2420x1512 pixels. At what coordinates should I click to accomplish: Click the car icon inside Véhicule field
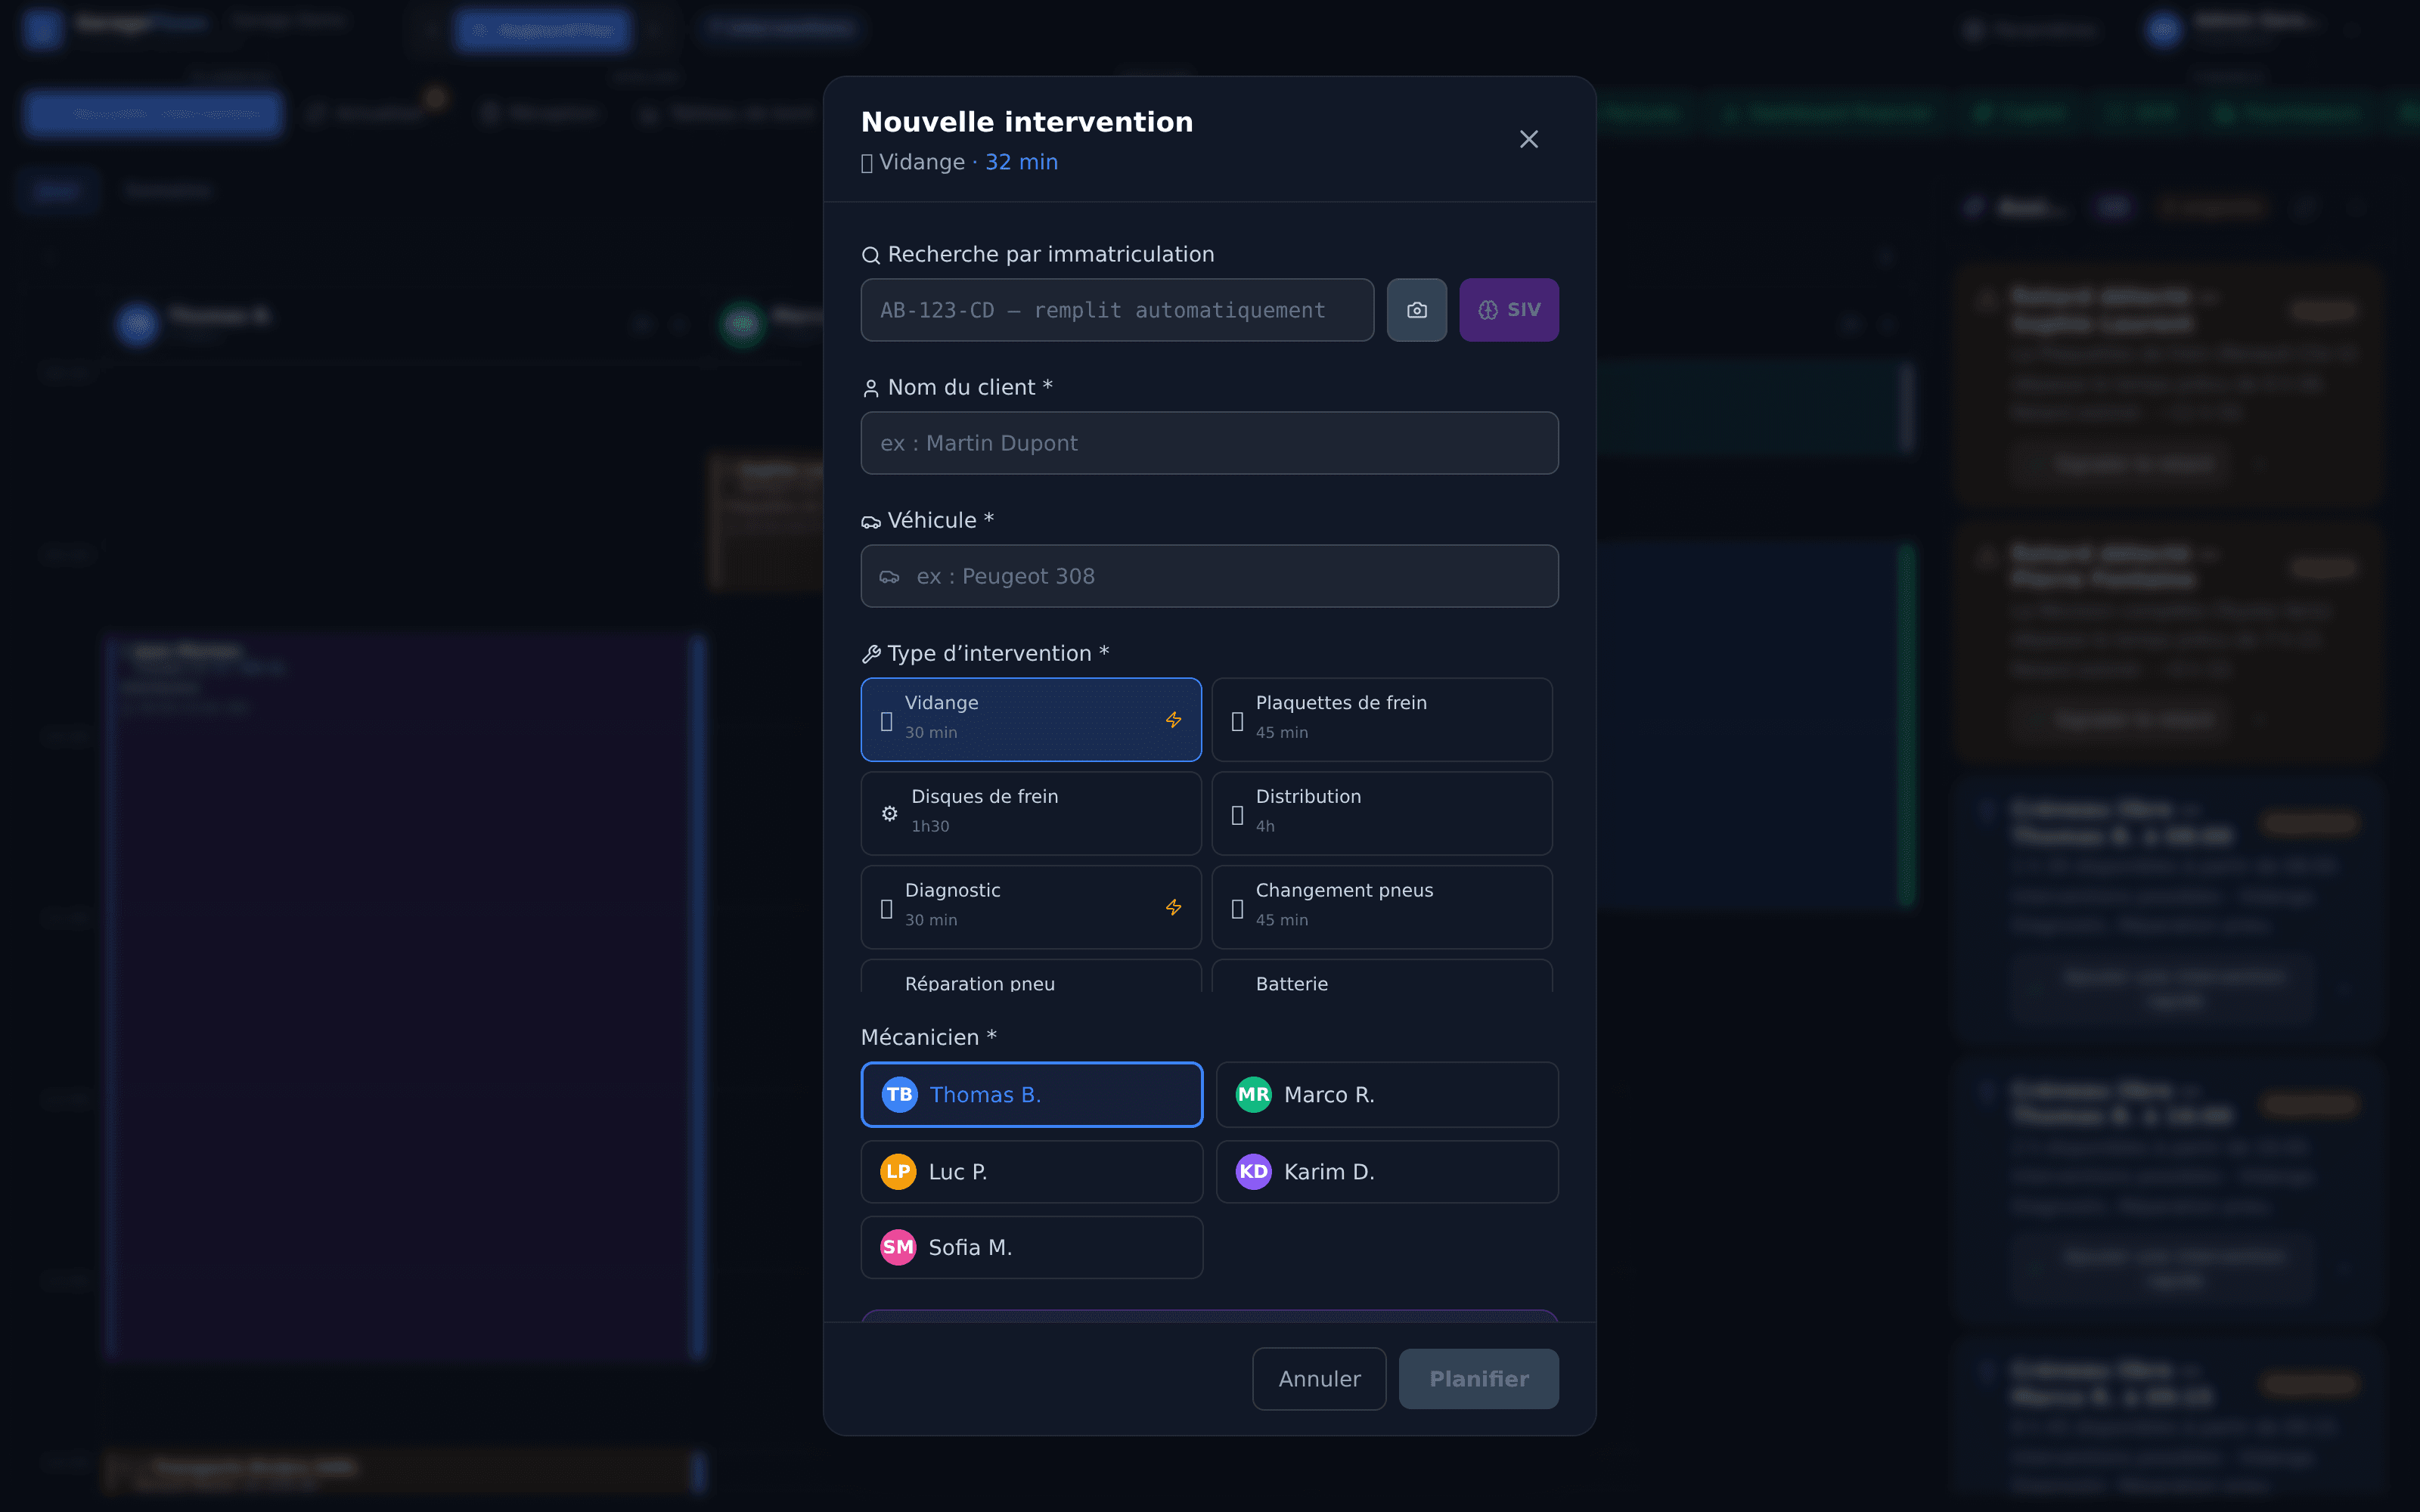889,577
